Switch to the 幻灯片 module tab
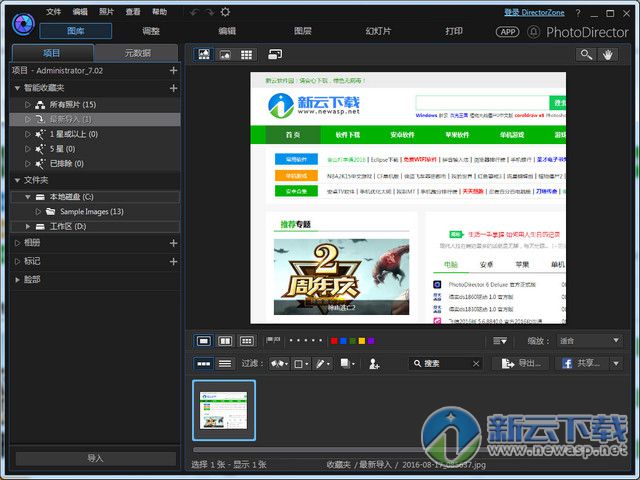The width and height of the screenshot is (640, 480). tap(378, 31)
